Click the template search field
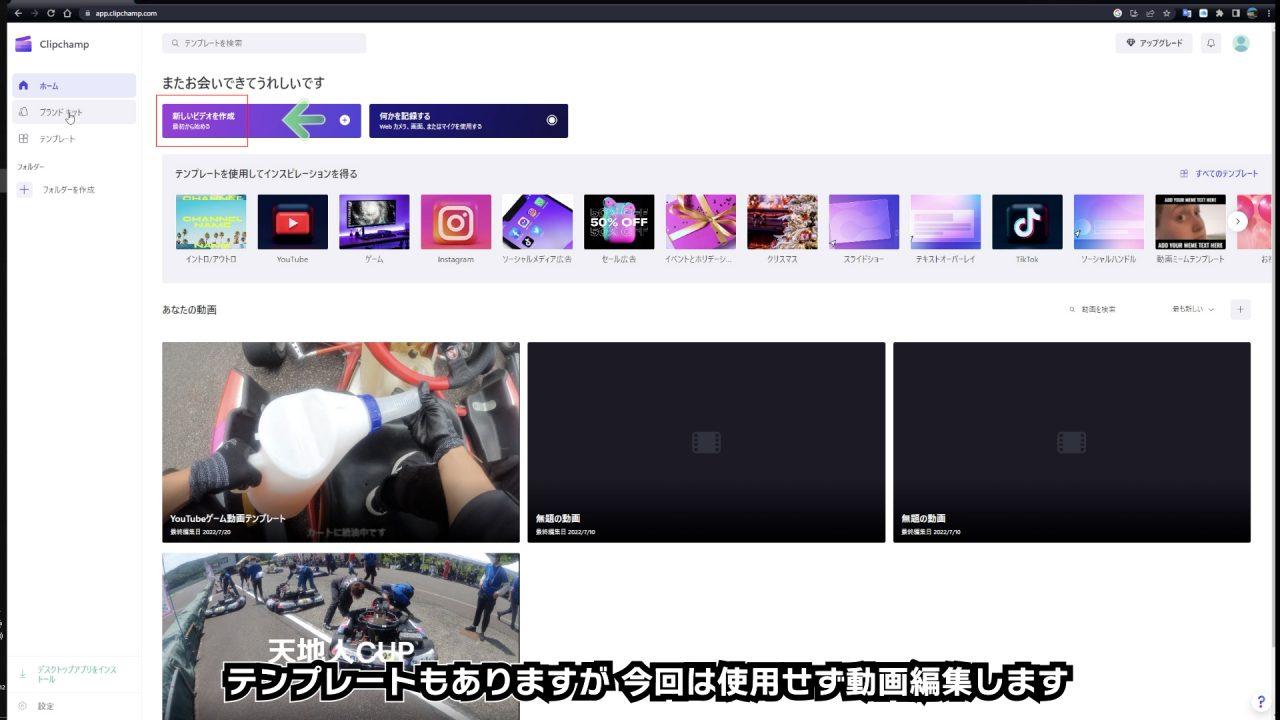Image resolution: width=1280 pixels, height=720 pixels. [265, 44]
